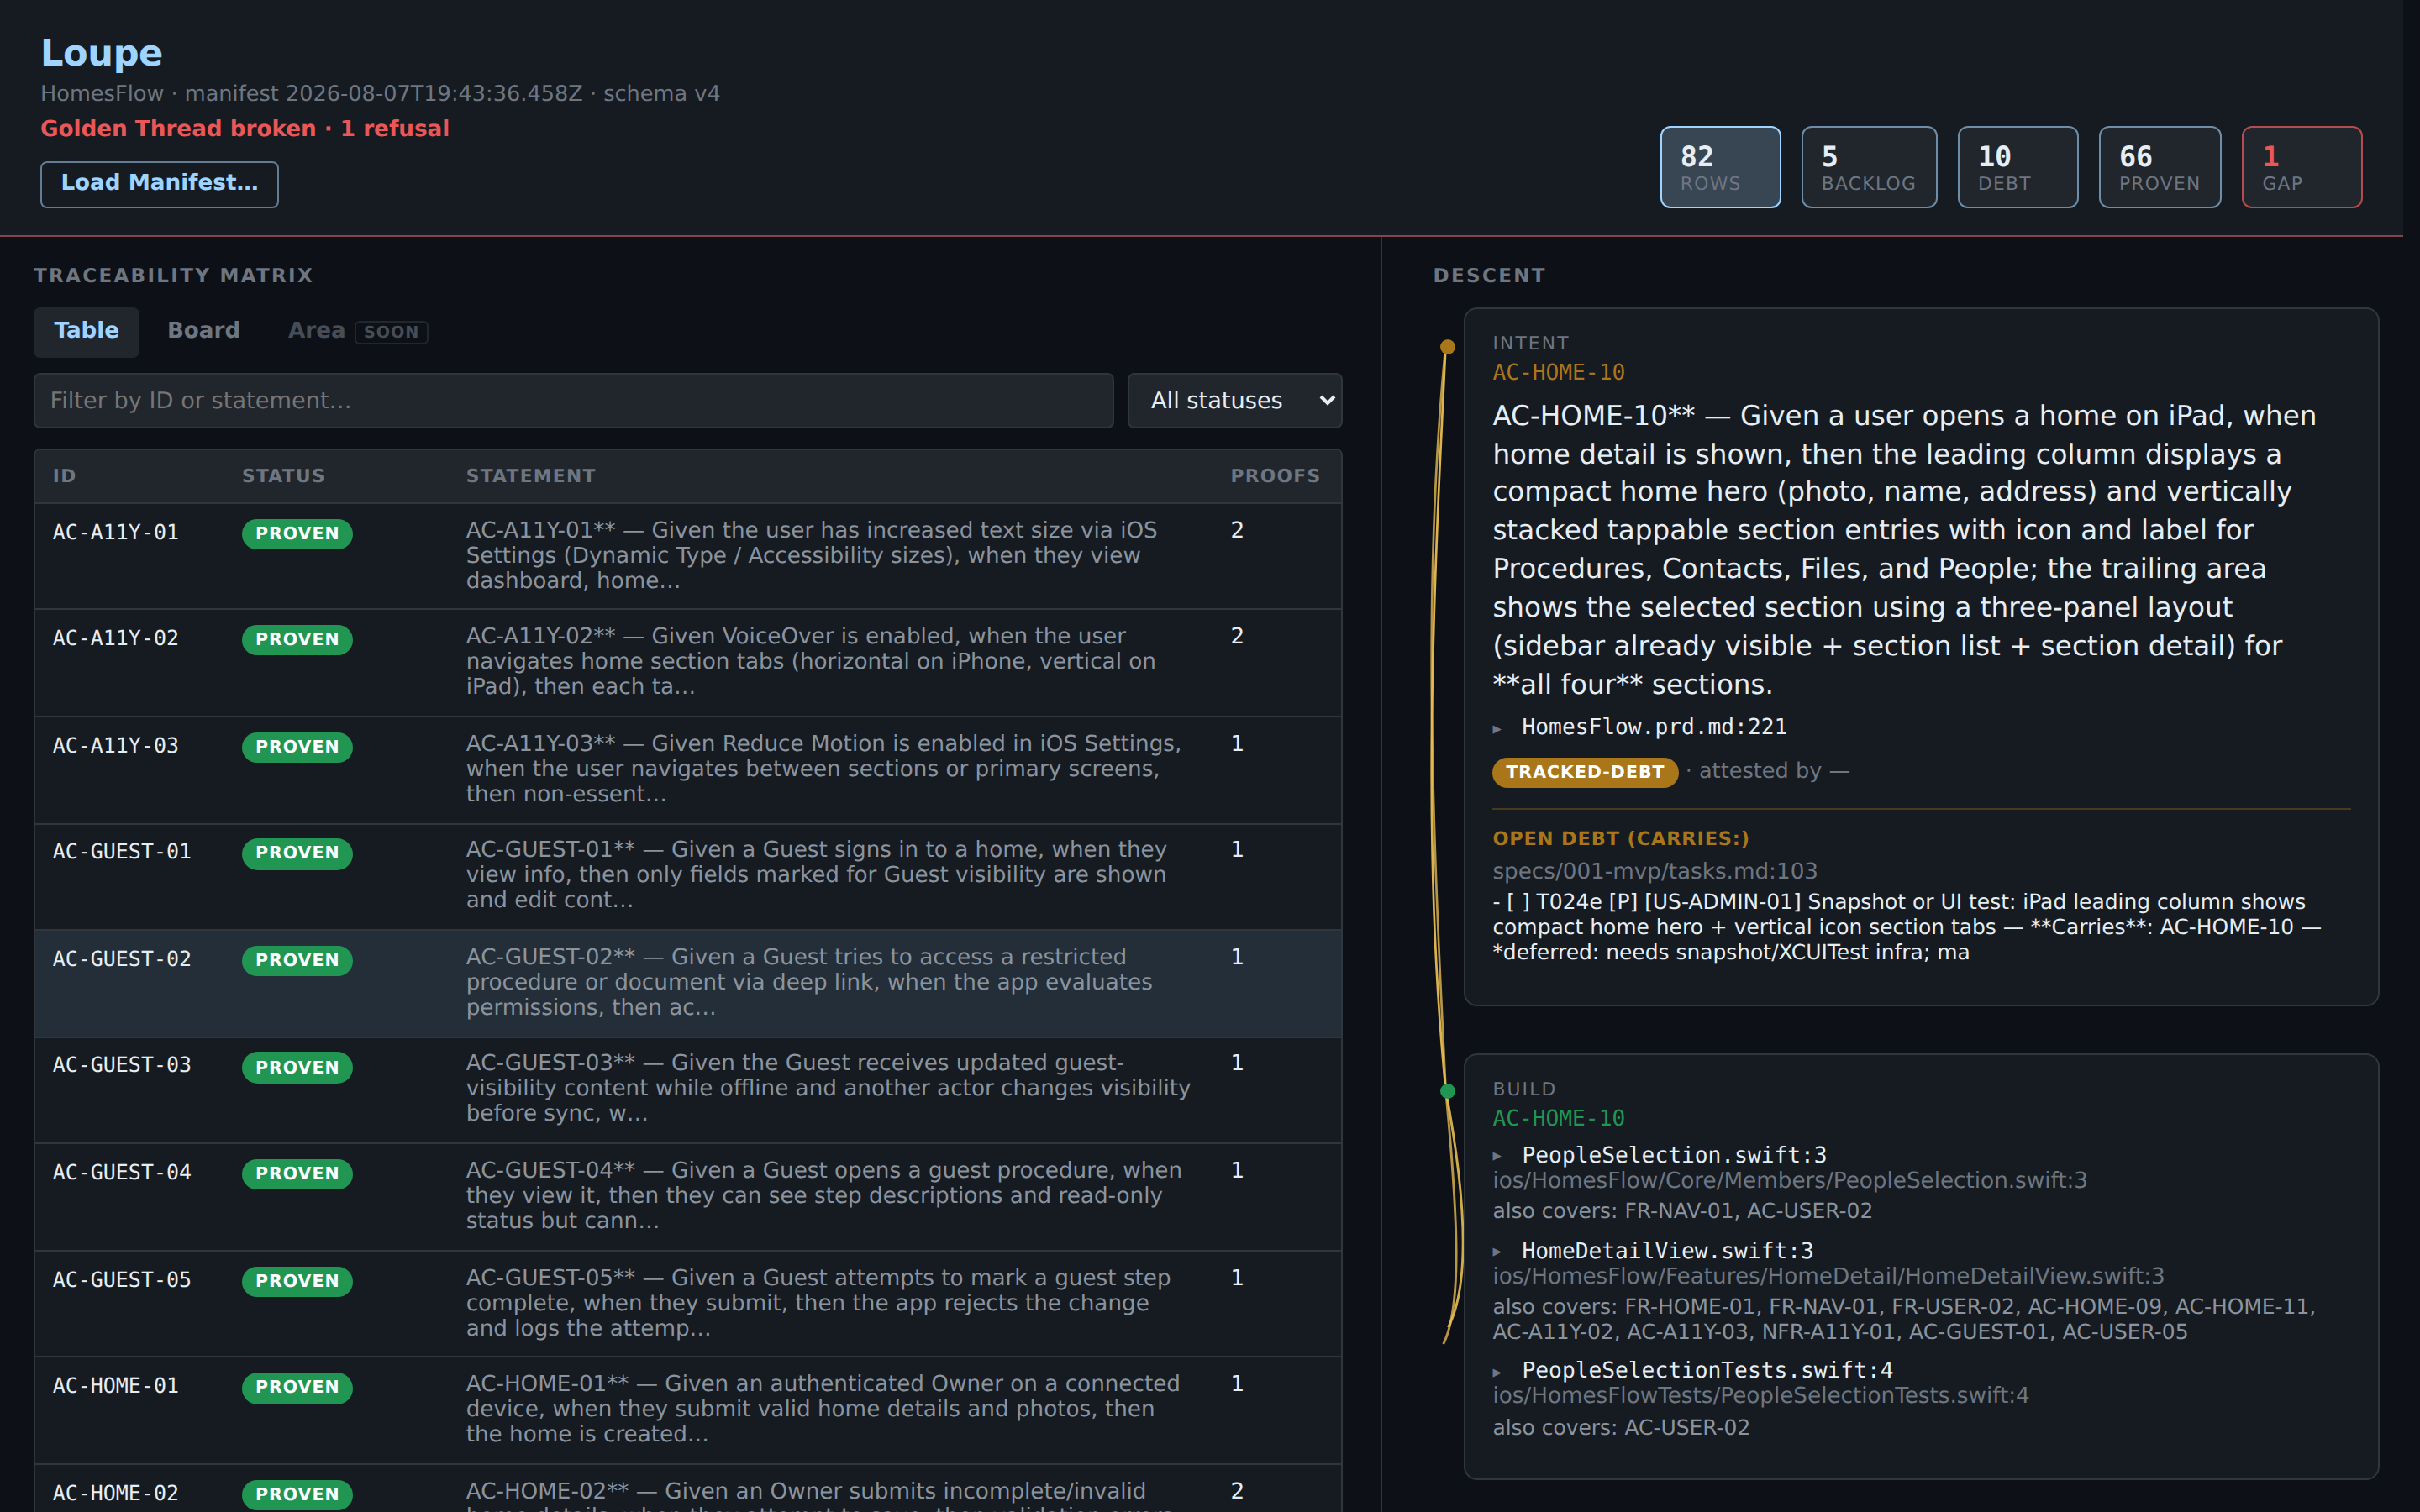This screenshot has height=1512, width=2420.
Task: Focus the Filter by ID or statement field
Action: click(x=573, y=401)
